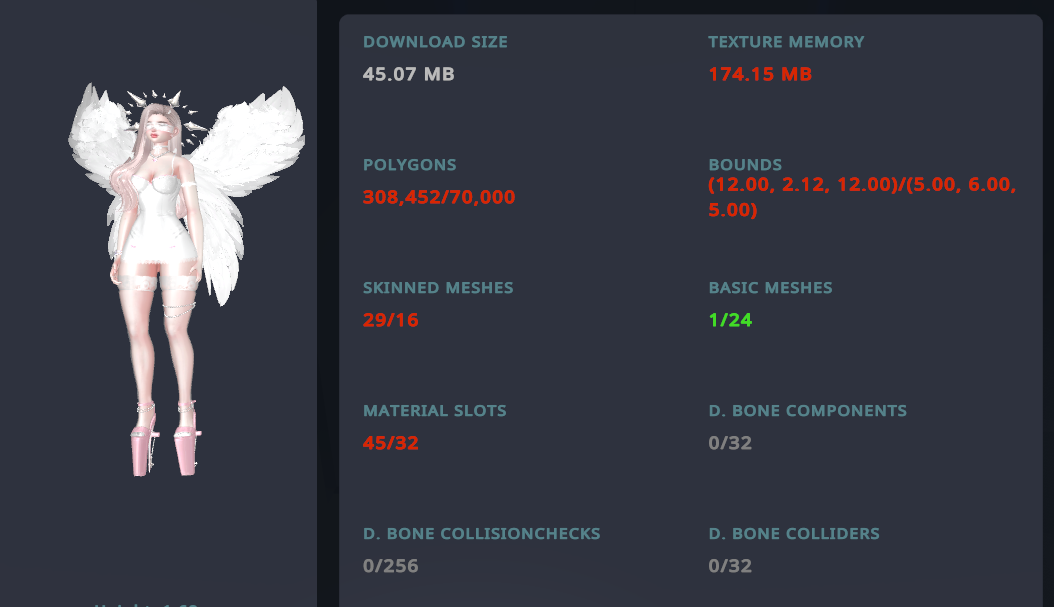Click the 174.15 MB texture memory value
Screen dimensions: 1054x607
(x=760, y=74)
